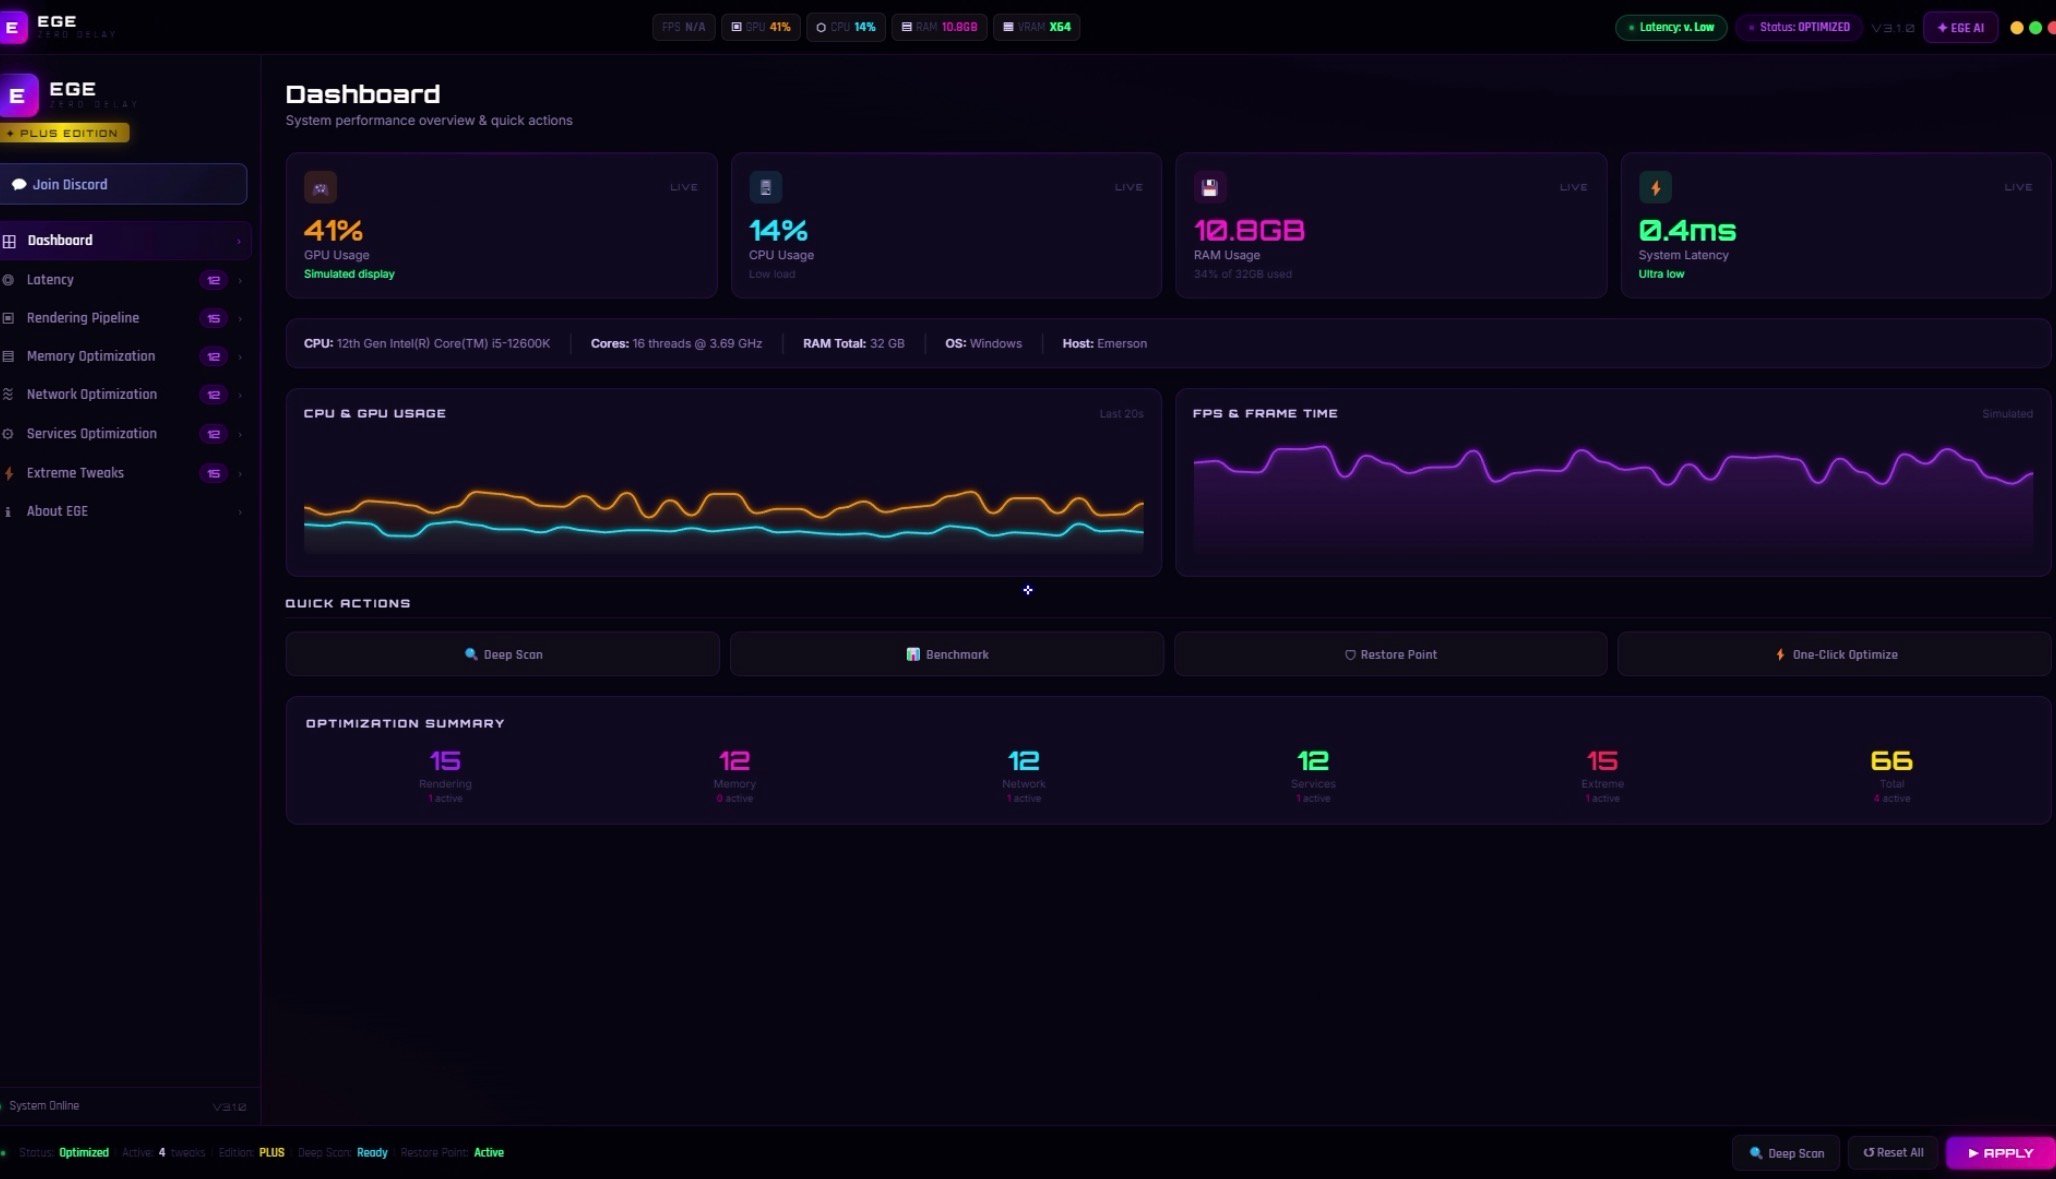Click the One-Click Optimize bolt icon
This screenshot has width=2056, height=1179.
click(x=1780, y=654)
